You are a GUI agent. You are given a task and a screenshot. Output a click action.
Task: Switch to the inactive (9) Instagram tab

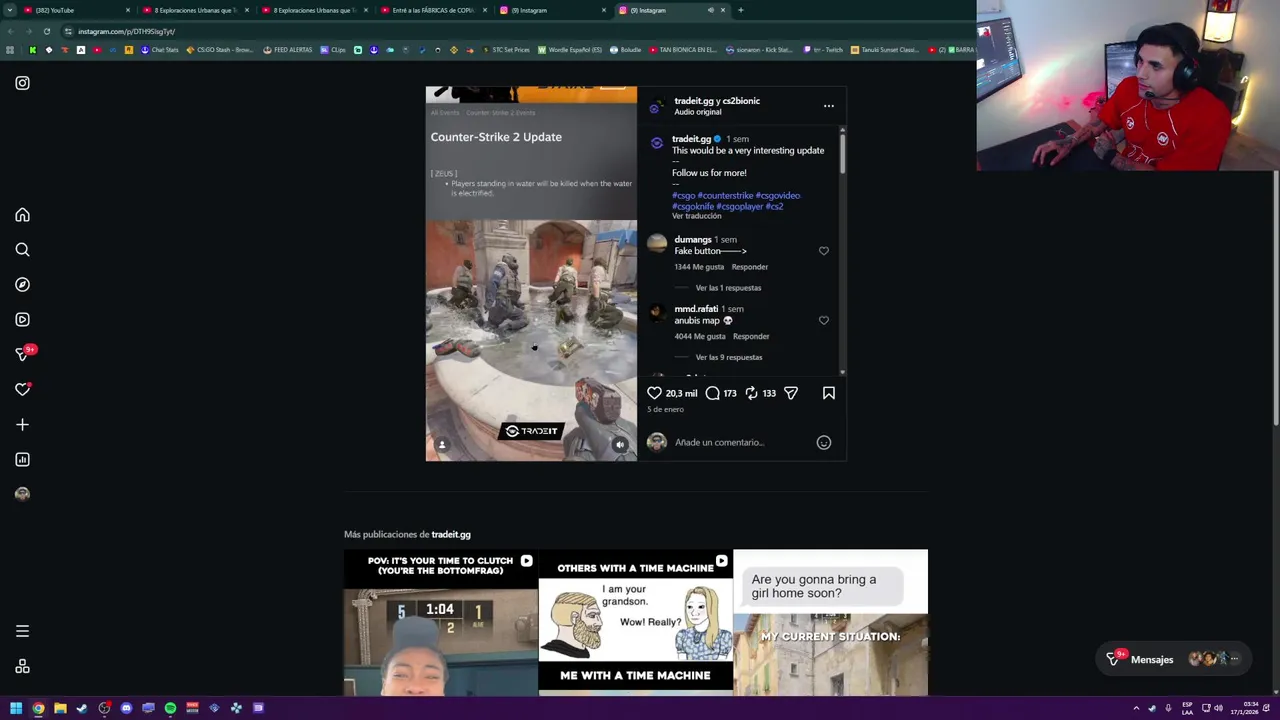click(x=552, y=10)
